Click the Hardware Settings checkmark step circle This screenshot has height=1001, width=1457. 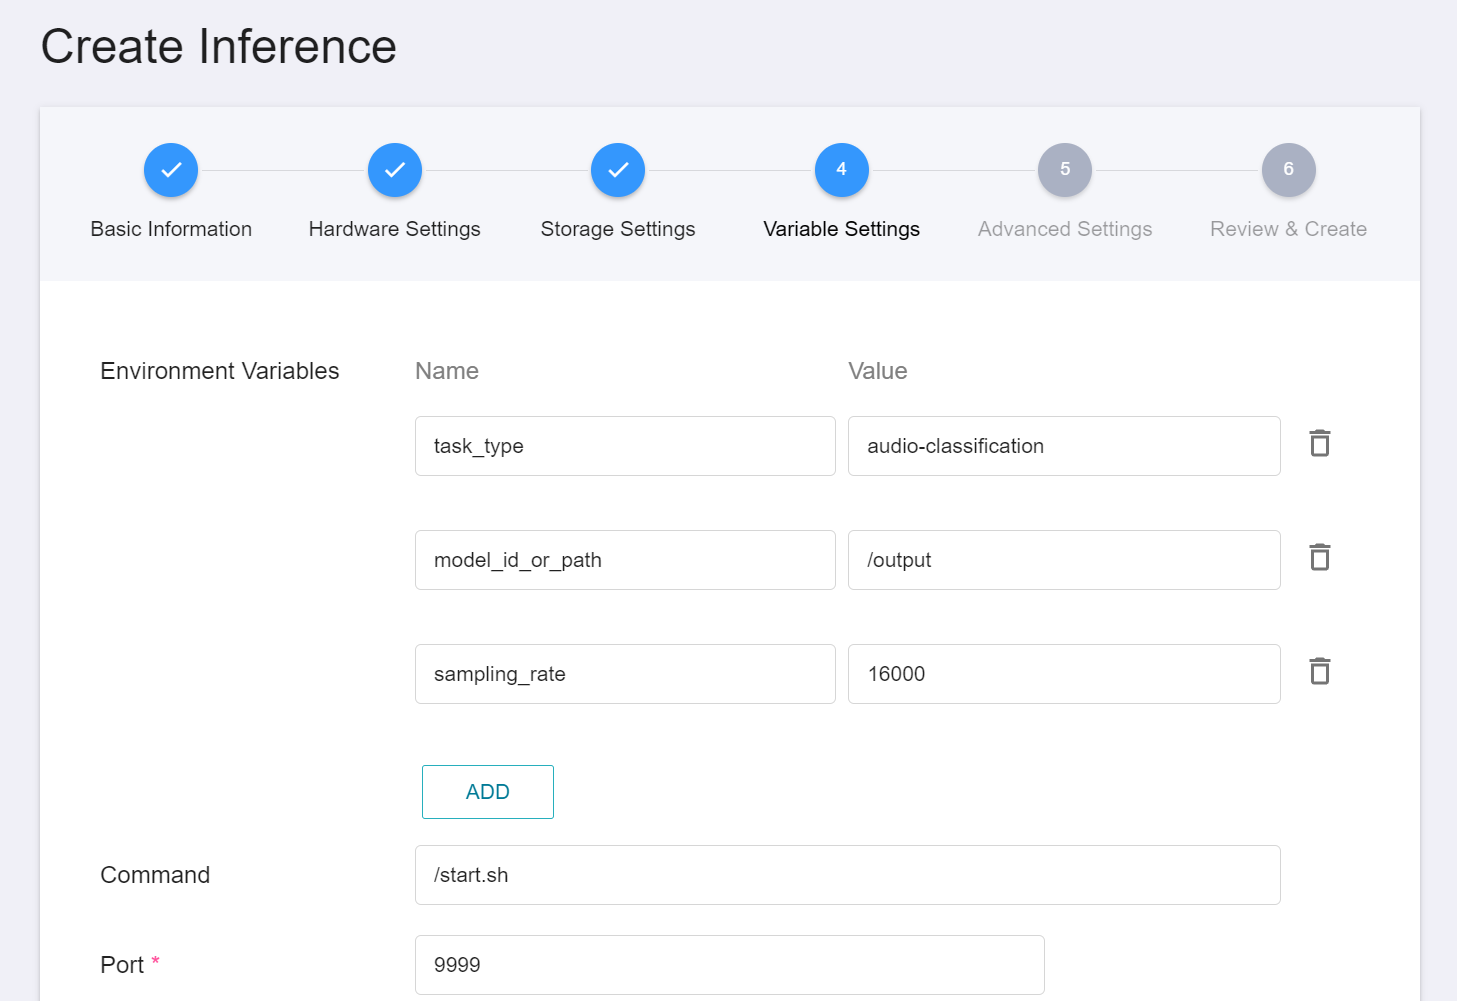[395, 170]
